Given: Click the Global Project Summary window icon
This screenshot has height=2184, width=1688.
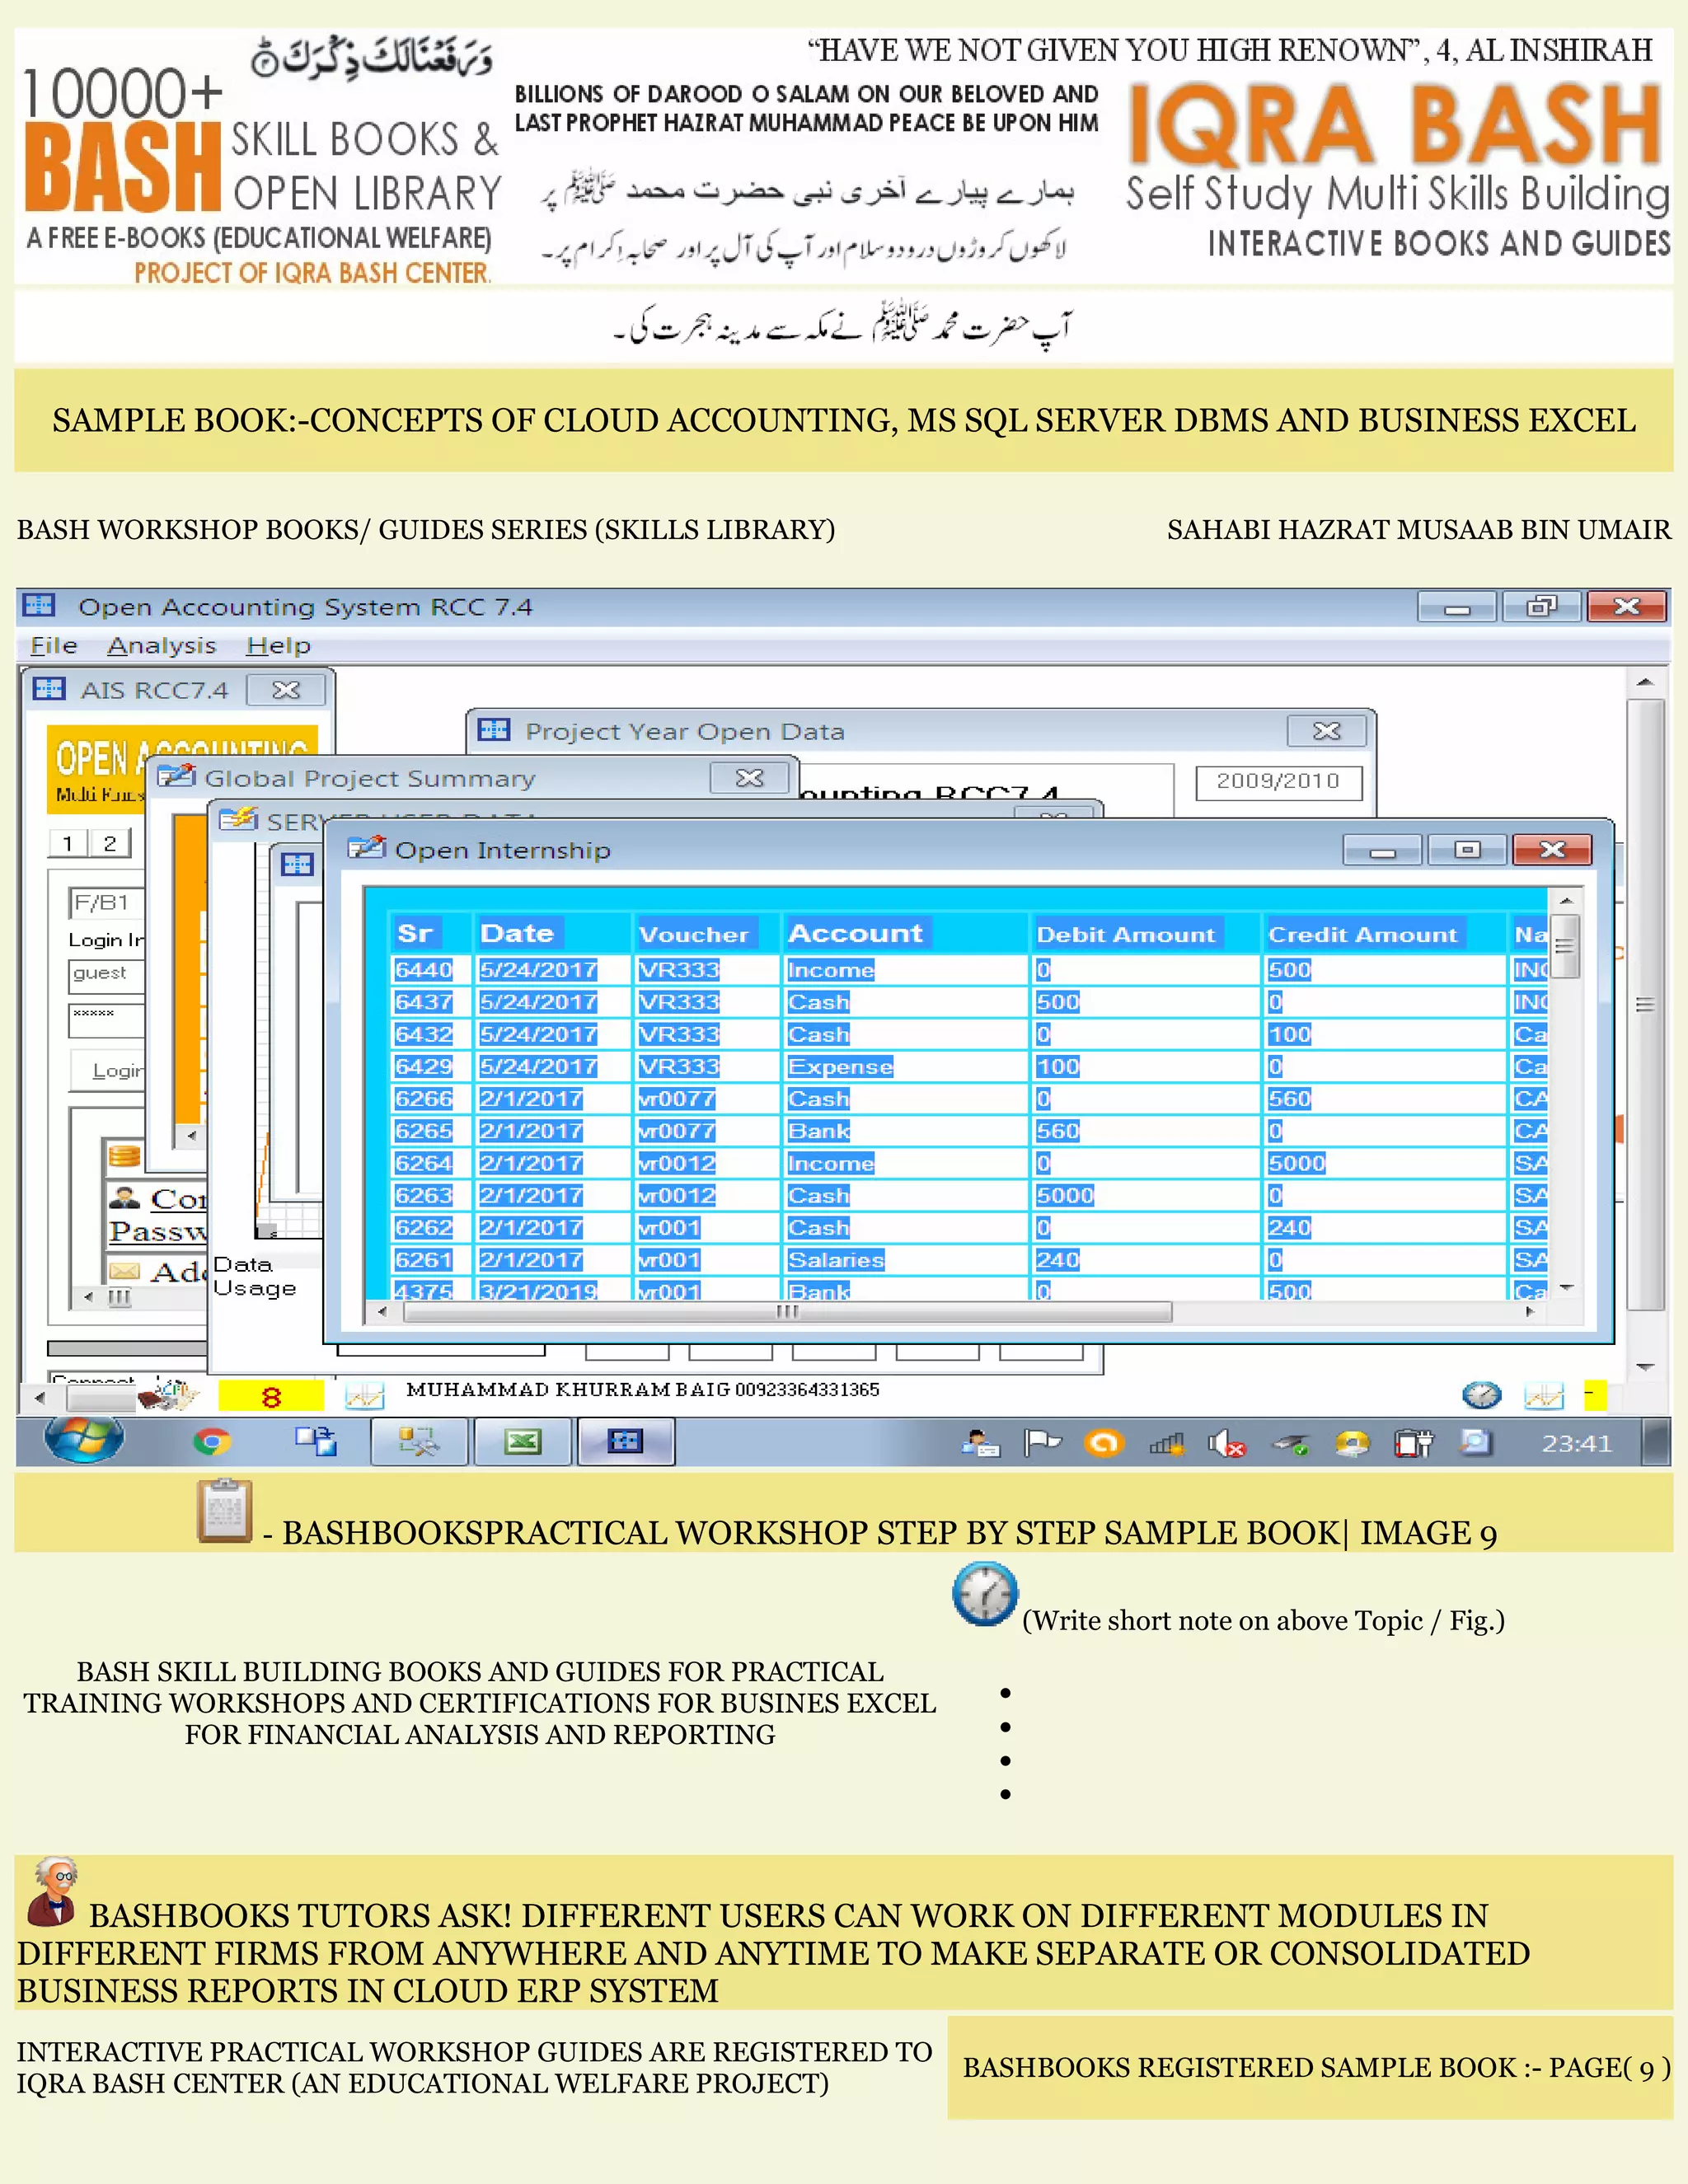Looking at the screenshot, I should tap(176, 776).
